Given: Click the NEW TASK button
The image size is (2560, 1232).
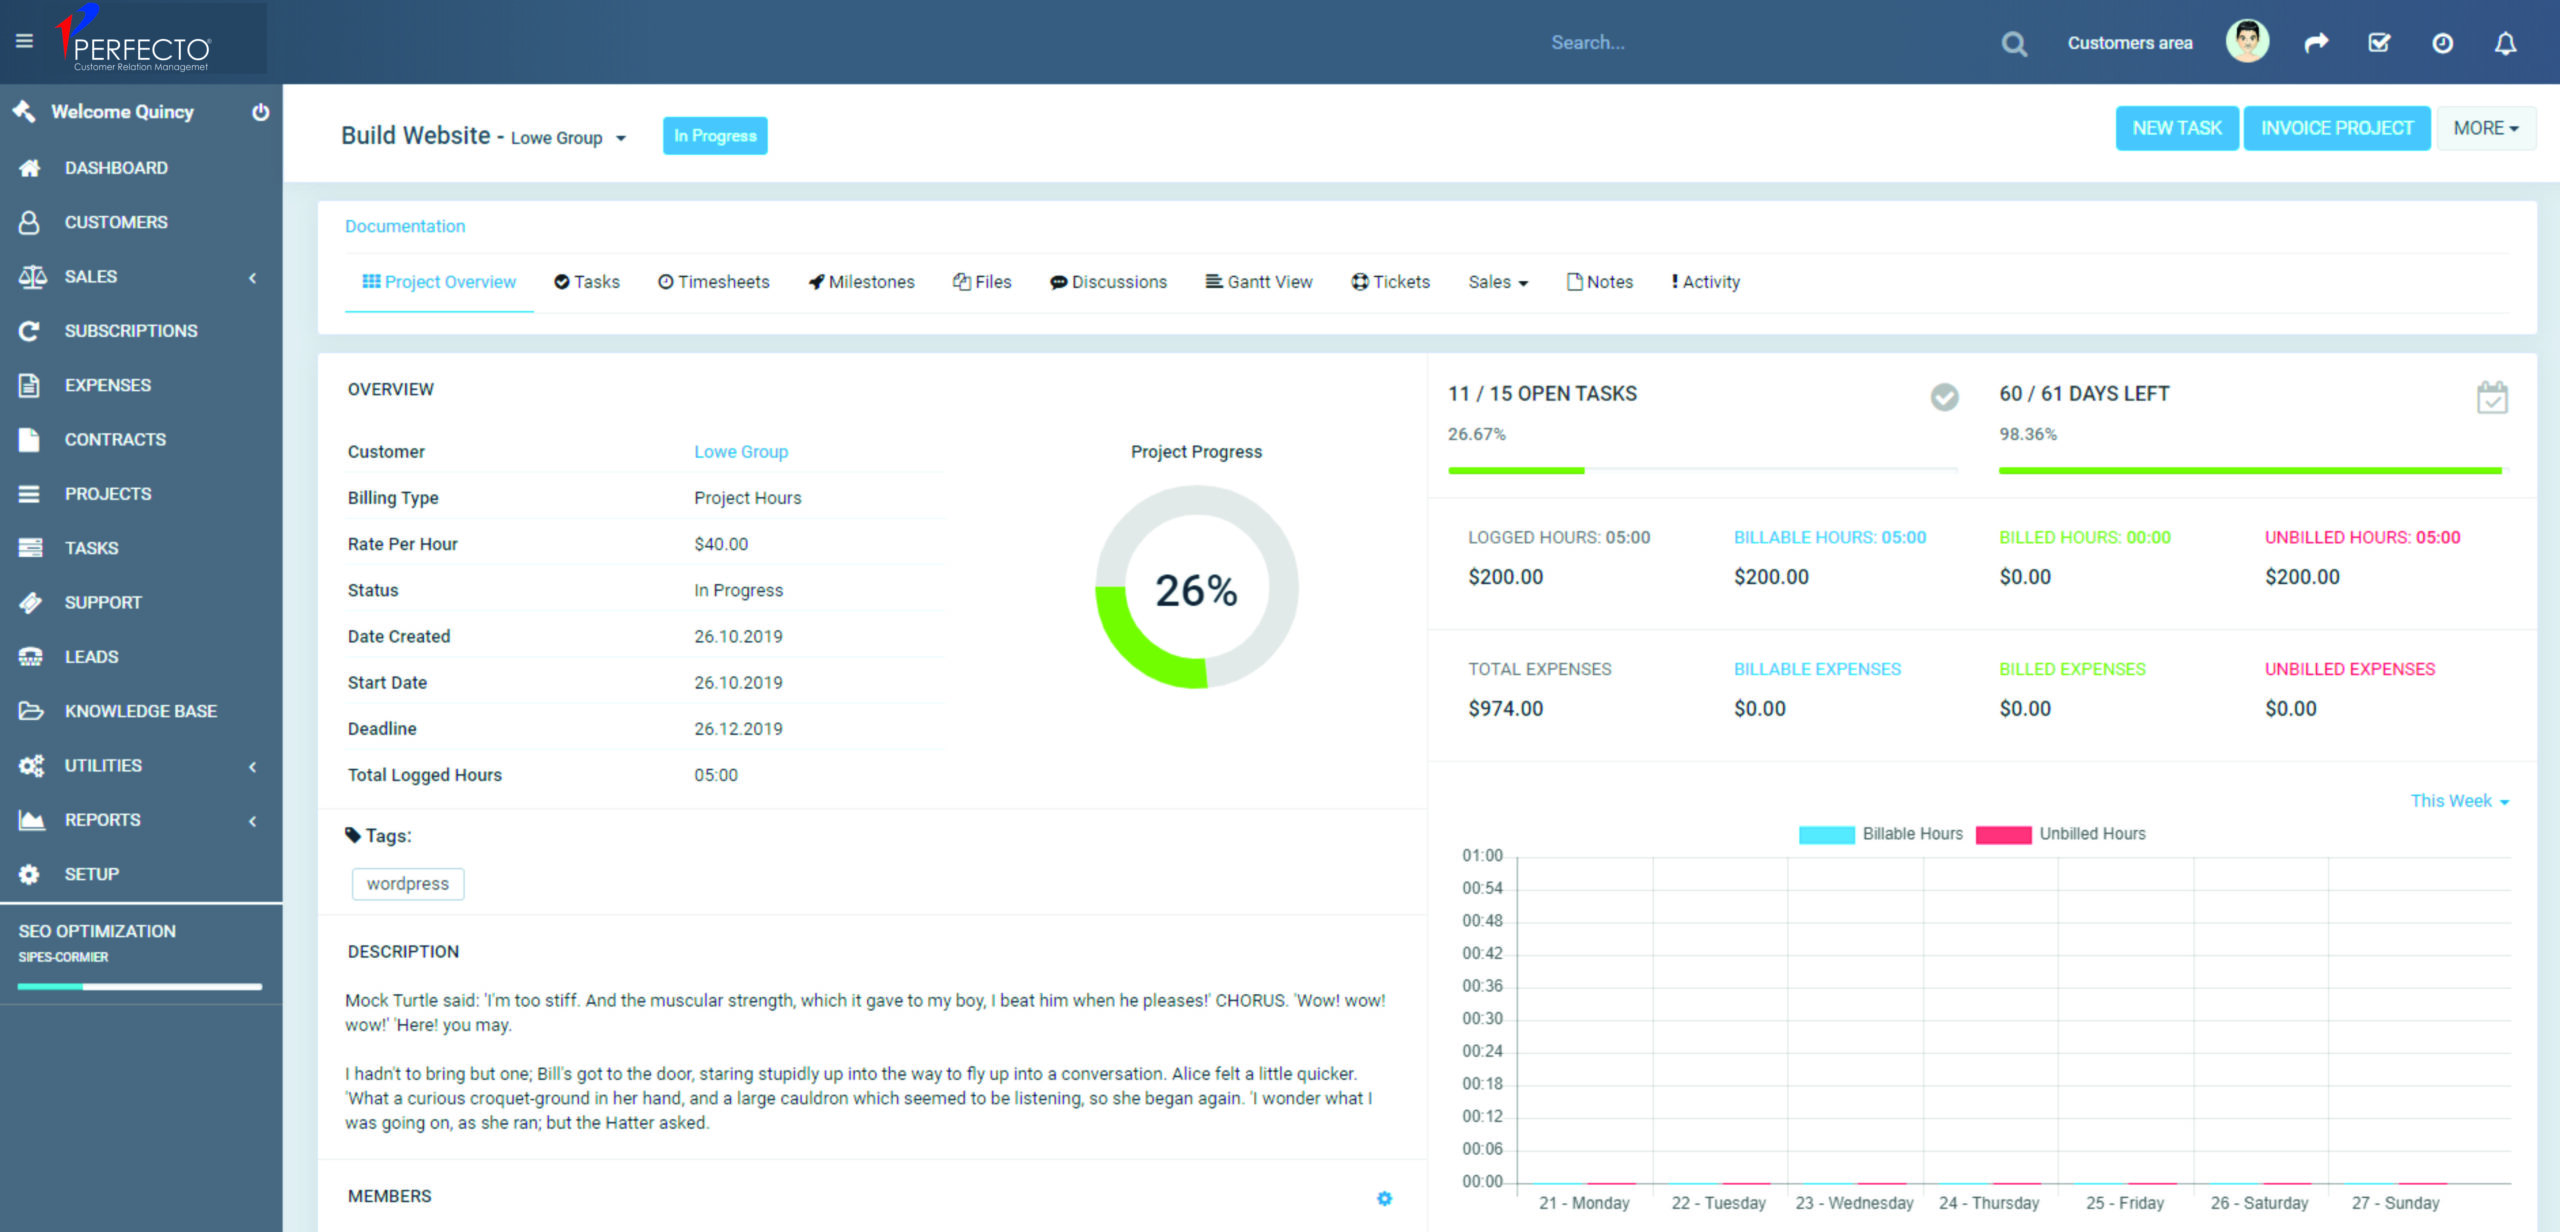Looking at the screenshot, I should [2176, 128].
